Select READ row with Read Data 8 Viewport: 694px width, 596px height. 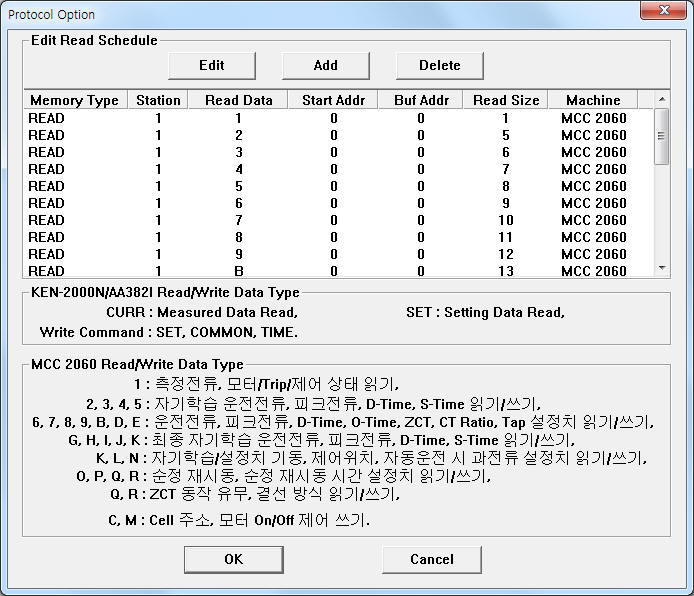339,237
